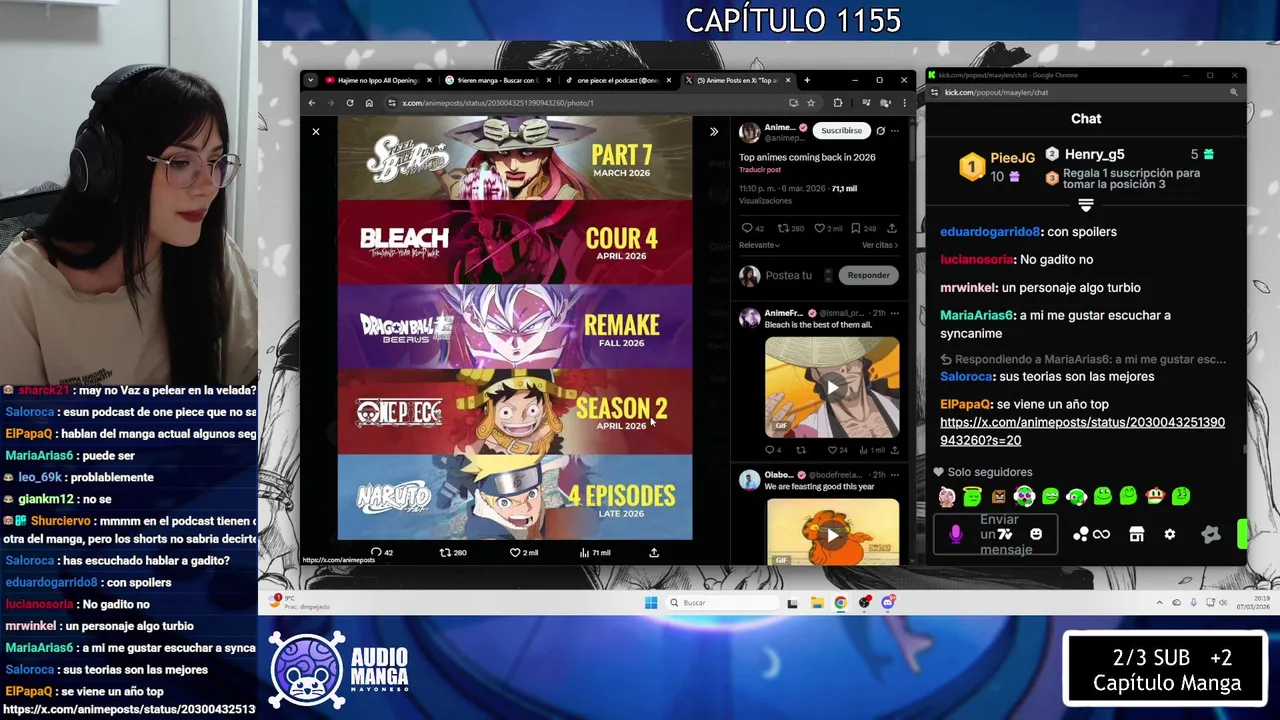Open the weather widget on taskbar

300,602
